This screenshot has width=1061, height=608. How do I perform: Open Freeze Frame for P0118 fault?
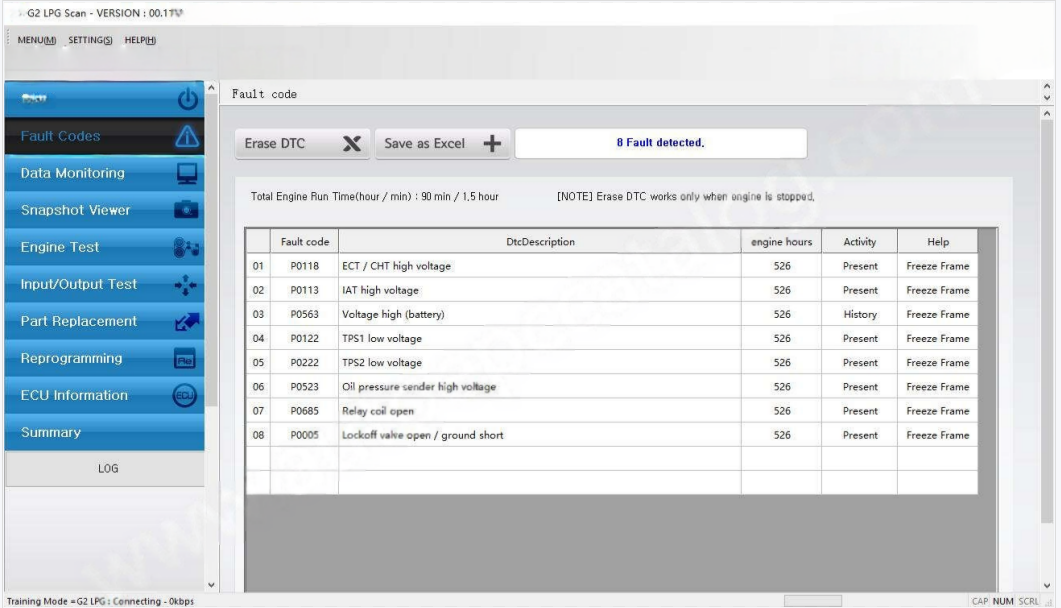[x=937, y=266]
